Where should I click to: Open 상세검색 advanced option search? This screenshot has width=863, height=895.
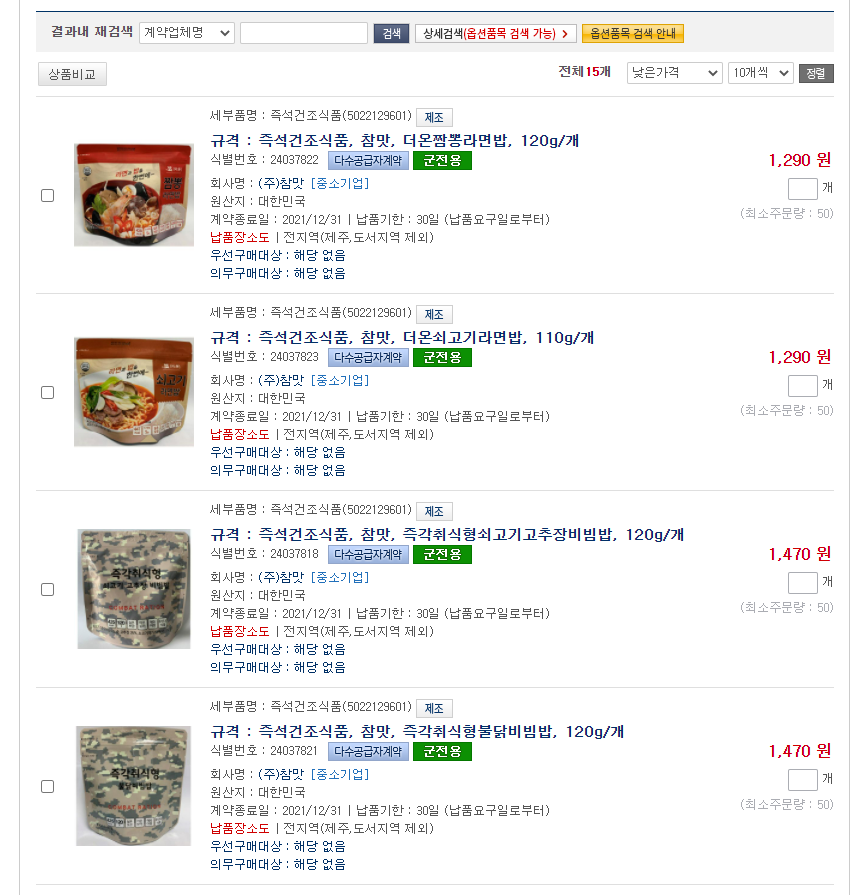pos(495,34)
